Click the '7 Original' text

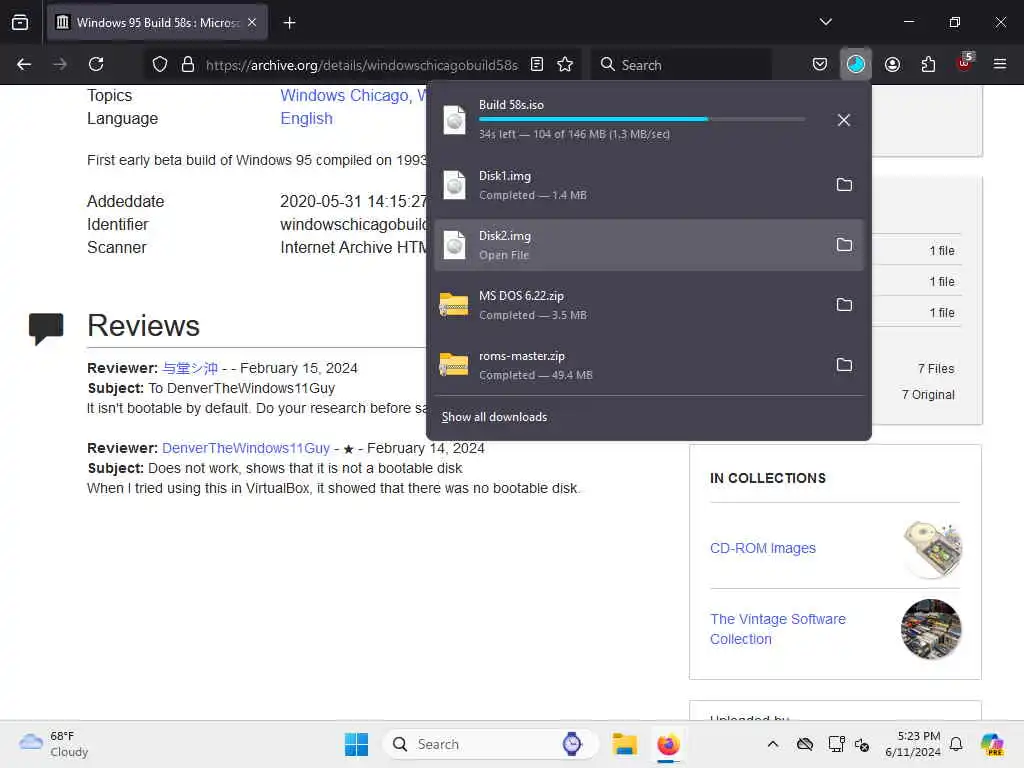click(x=928, y=394)
